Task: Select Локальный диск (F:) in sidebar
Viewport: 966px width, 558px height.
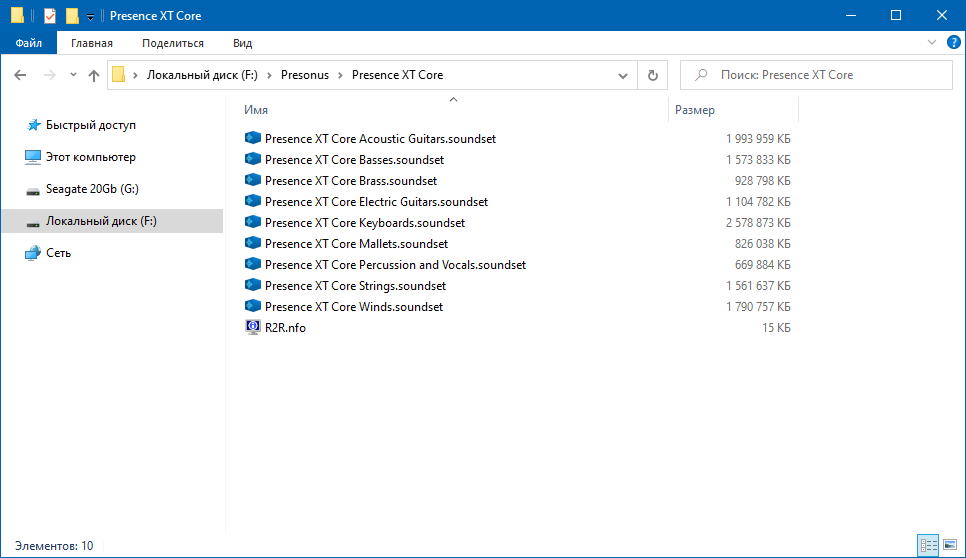Action: click(112, 221)
